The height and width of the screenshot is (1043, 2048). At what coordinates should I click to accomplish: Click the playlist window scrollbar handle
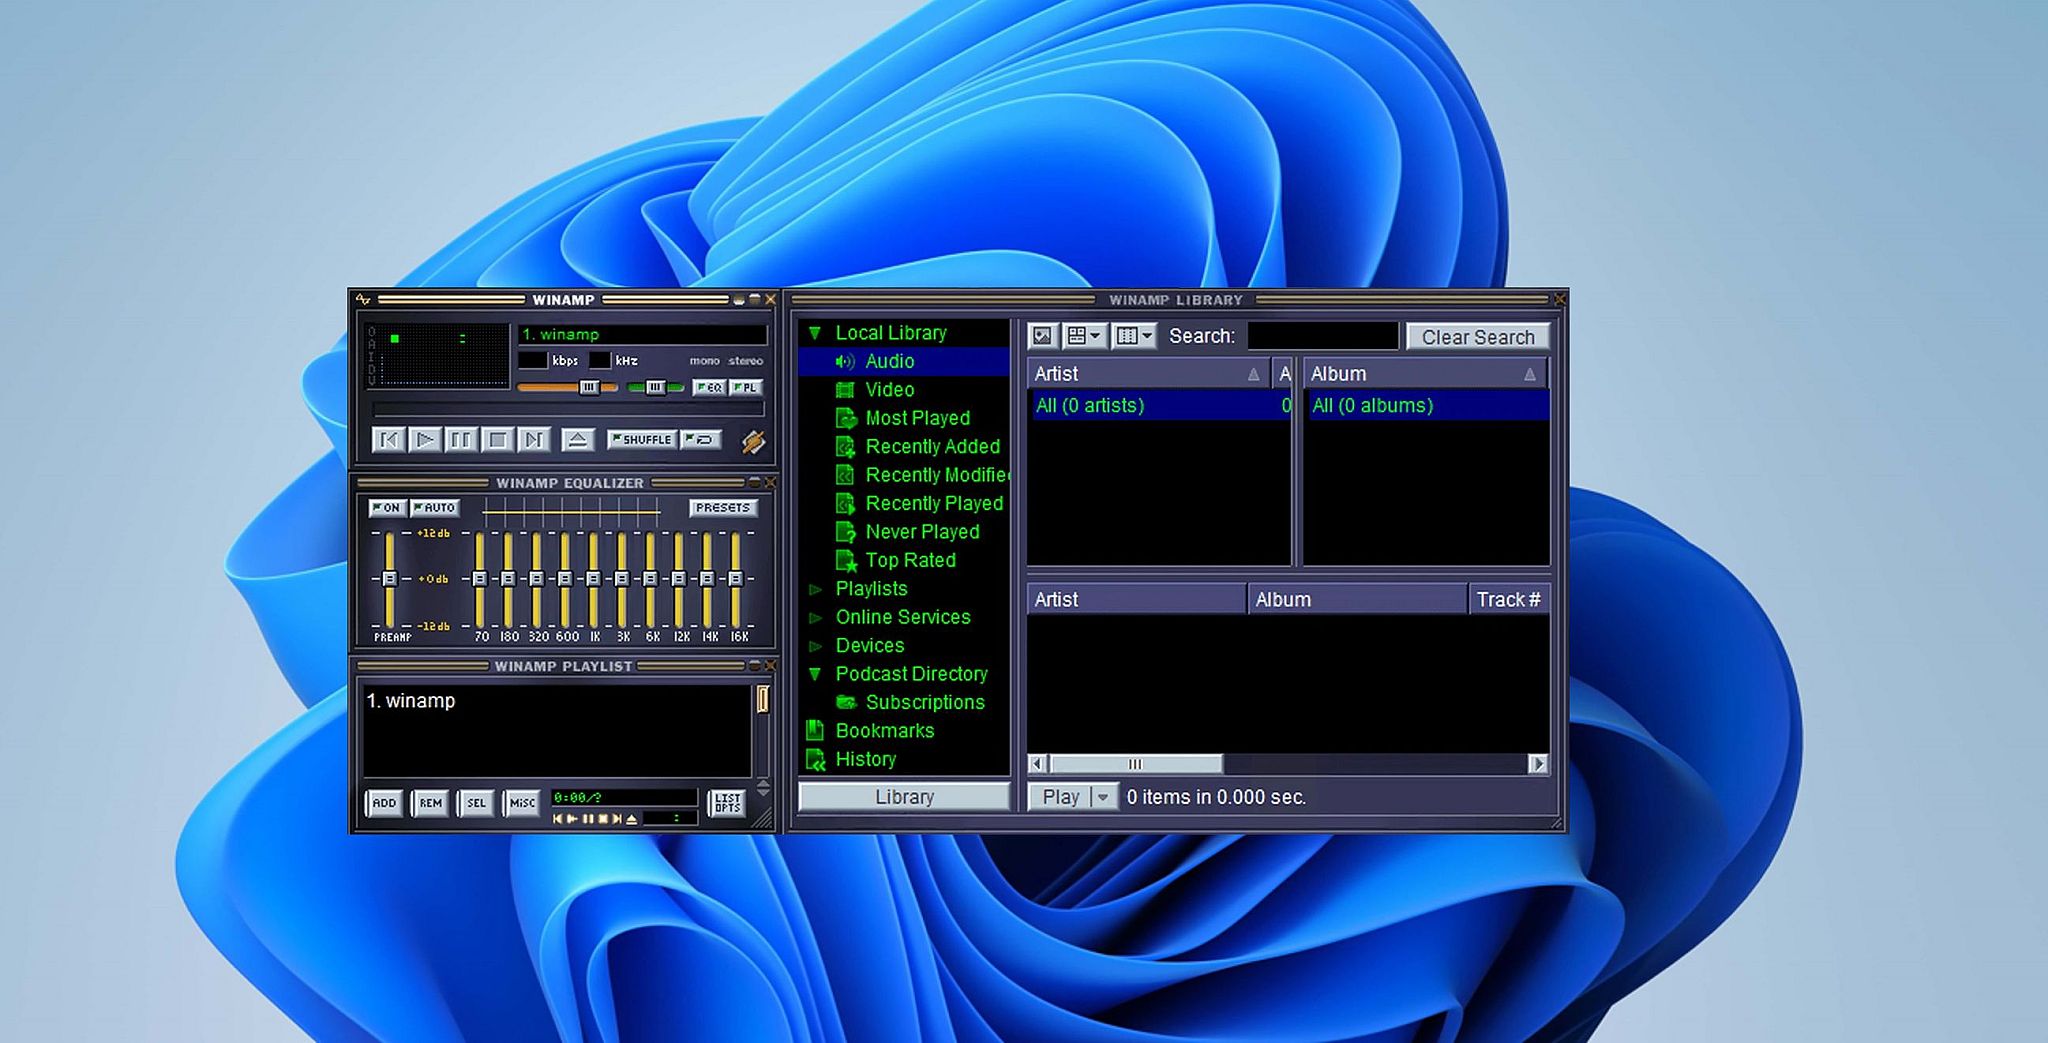point(762,699)
